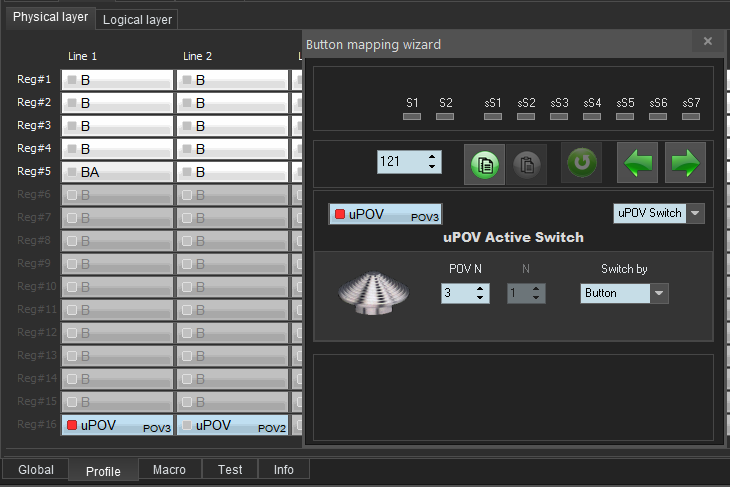Open the Profile tab

point(103,471)
